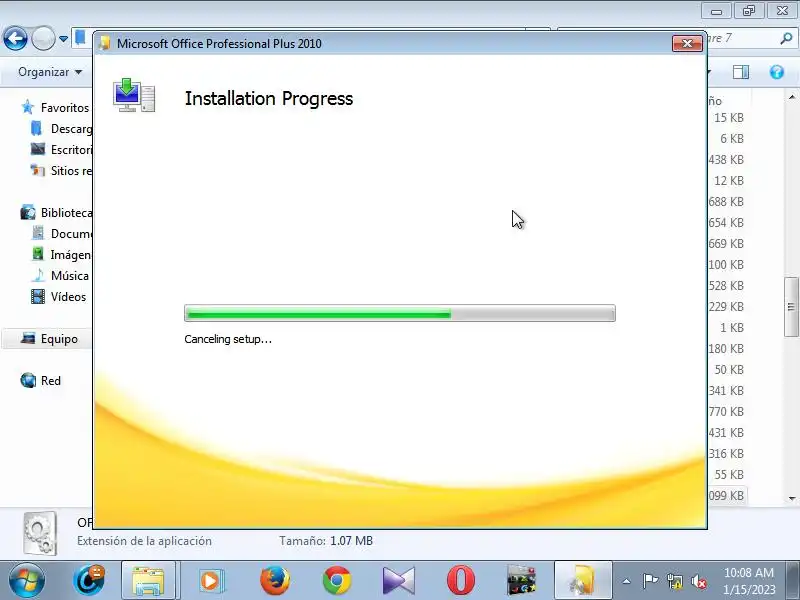Viewport: 800px width, 600px height.
Task: Open the Imágenes library
Action: coord(71,255)
